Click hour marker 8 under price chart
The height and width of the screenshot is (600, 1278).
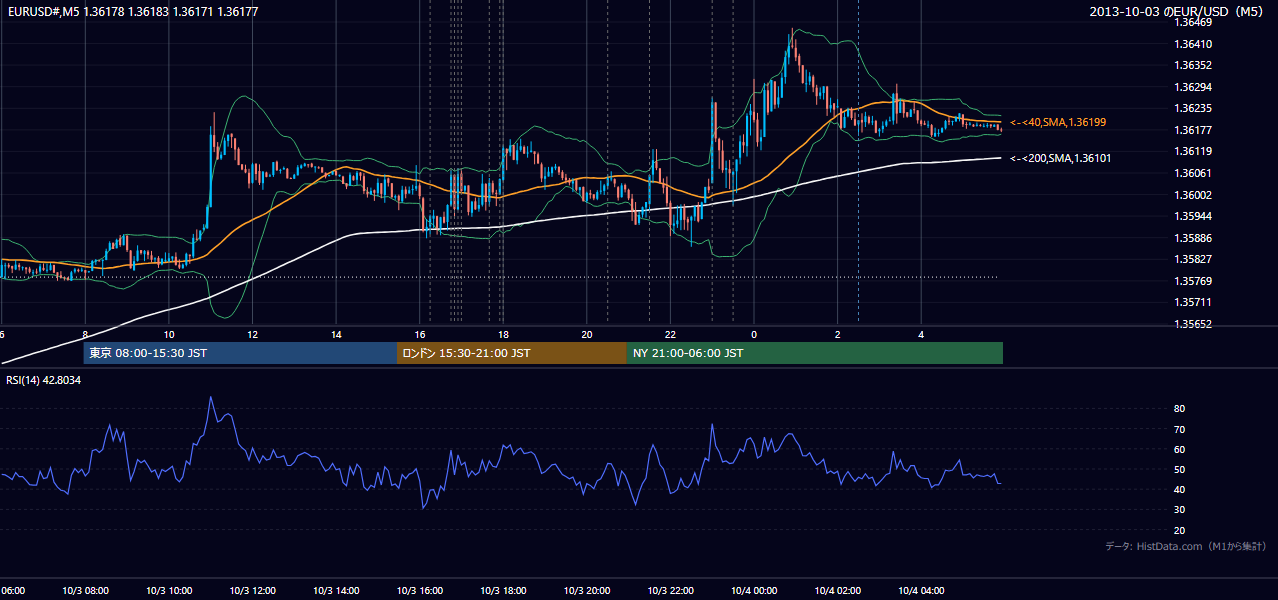pos(85,334)
